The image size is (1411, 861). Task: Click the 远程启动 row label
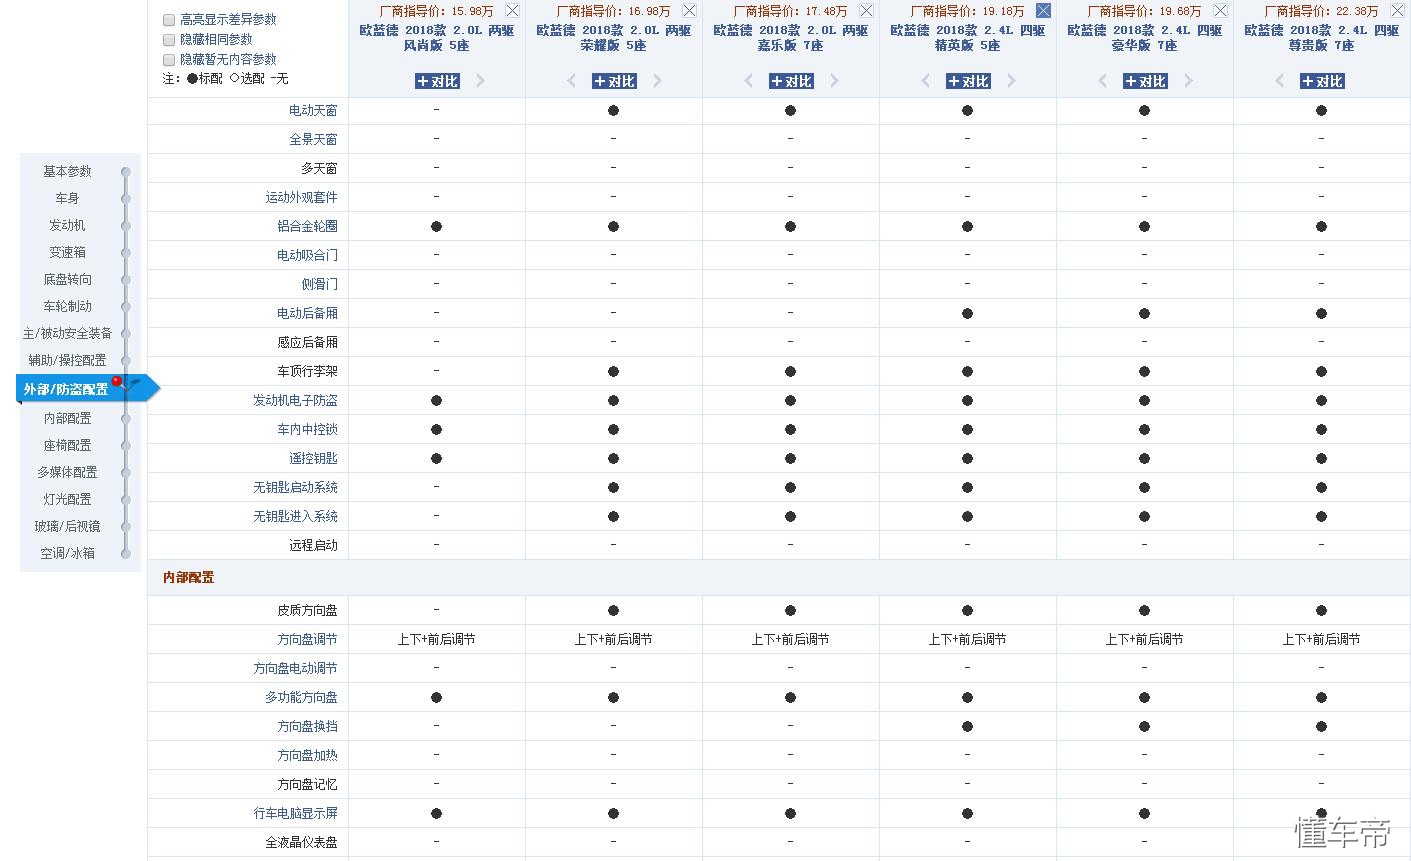[313, 545]
